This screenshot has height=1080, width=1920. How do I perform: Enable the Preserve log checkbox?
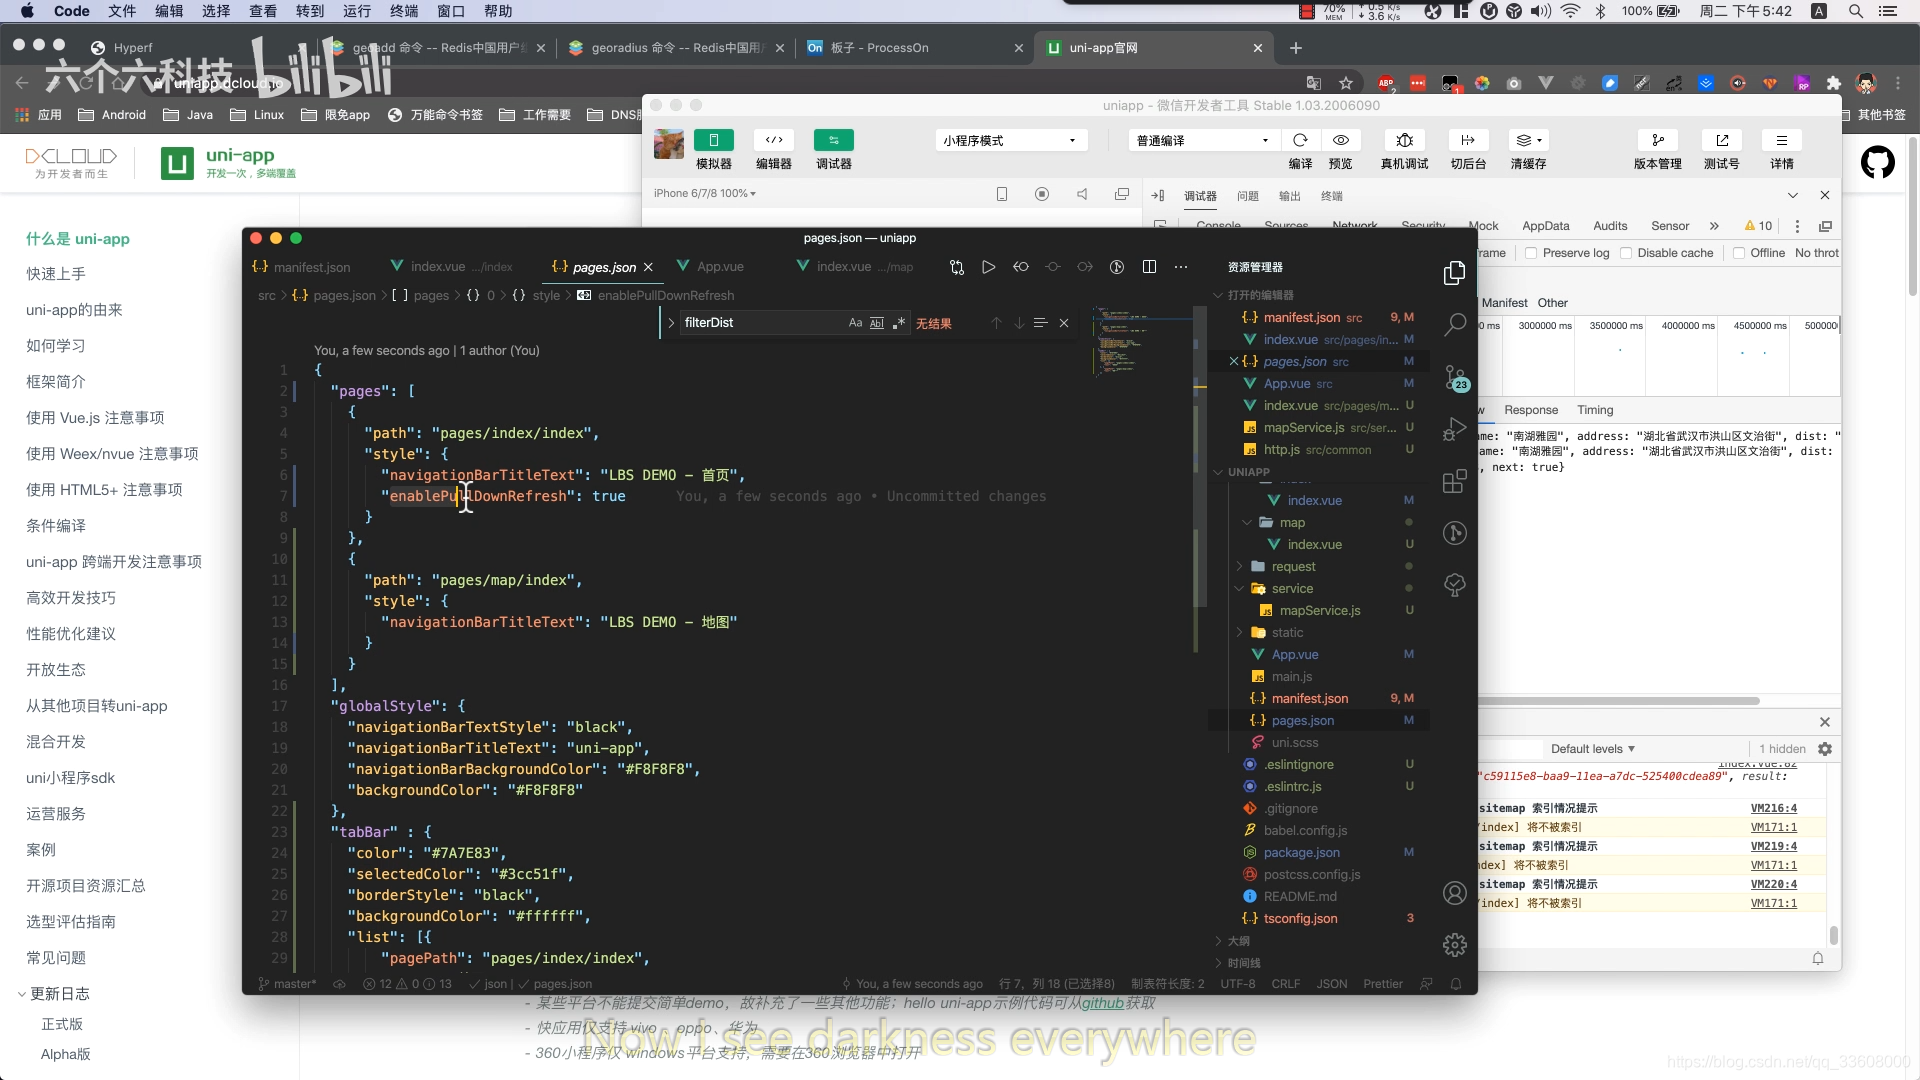(1531, 253)
